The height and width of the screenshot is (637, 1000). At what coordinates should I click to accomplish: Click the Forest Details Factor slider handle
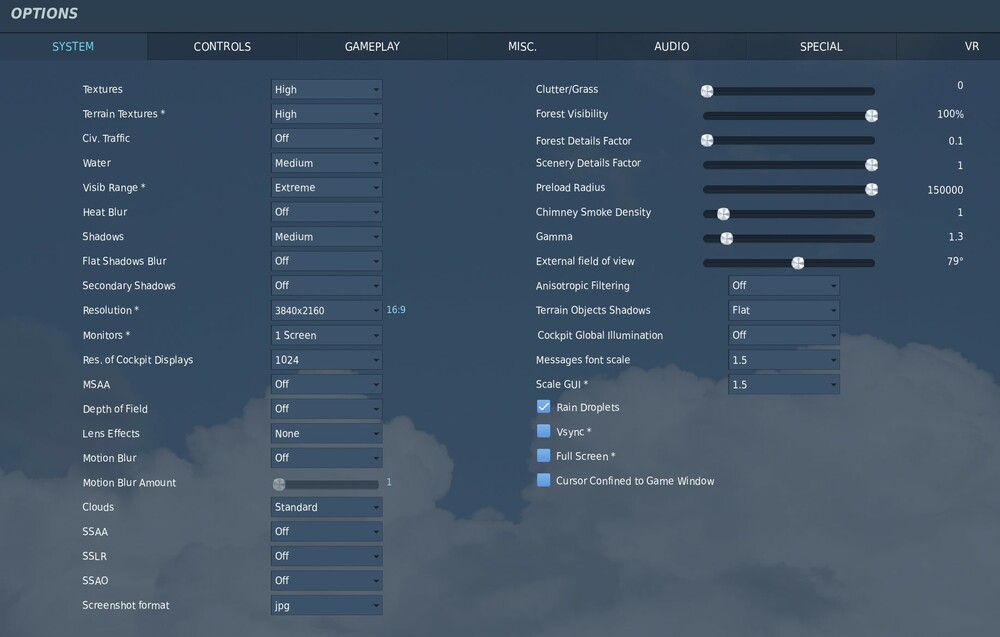pos(707,140)
